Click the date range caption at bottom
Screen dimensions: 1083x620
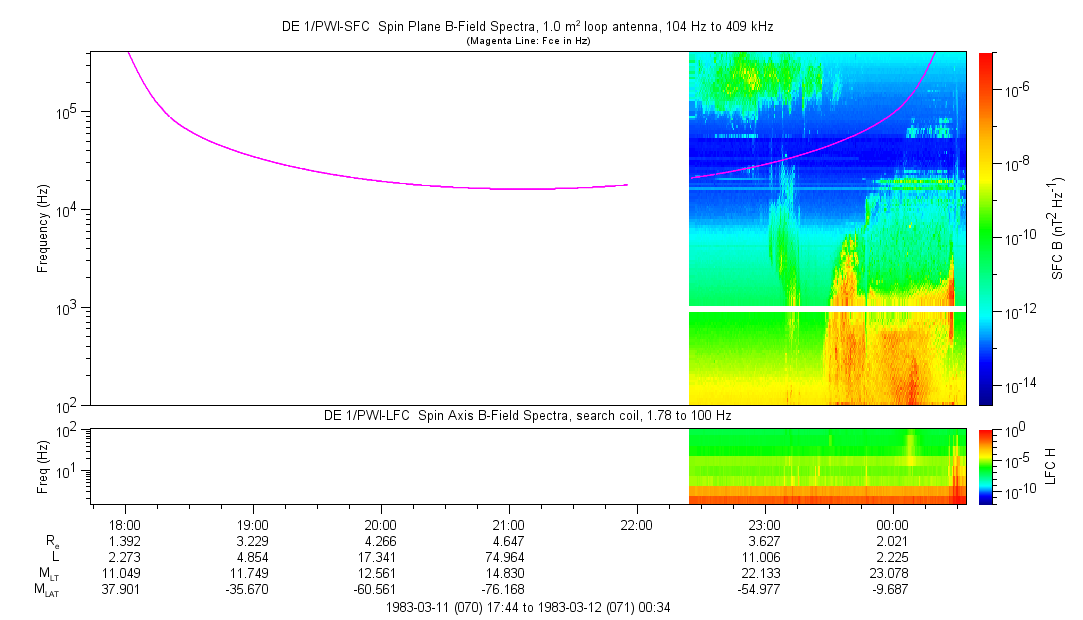527,607
